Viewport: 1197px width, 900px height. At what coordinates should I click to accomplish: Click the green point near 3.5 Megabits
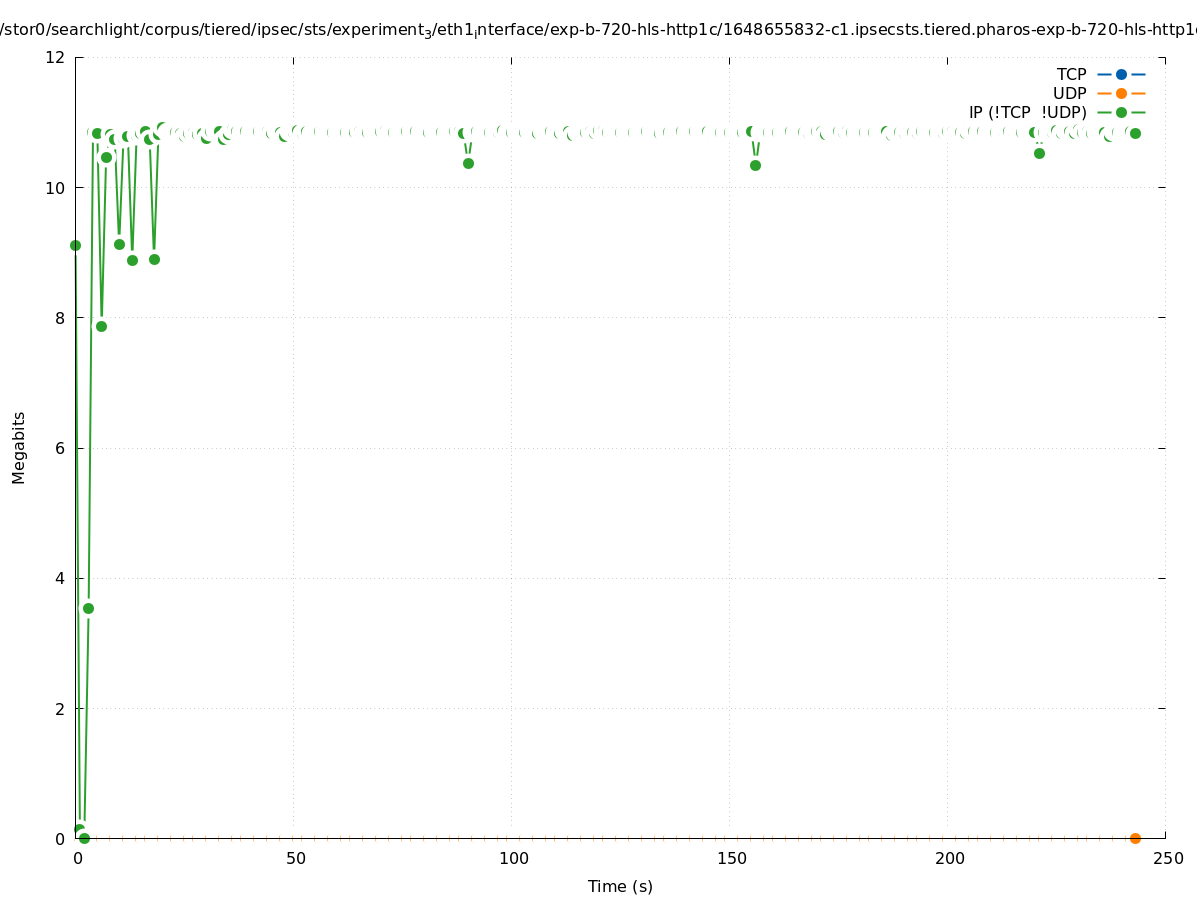[88, 608]
